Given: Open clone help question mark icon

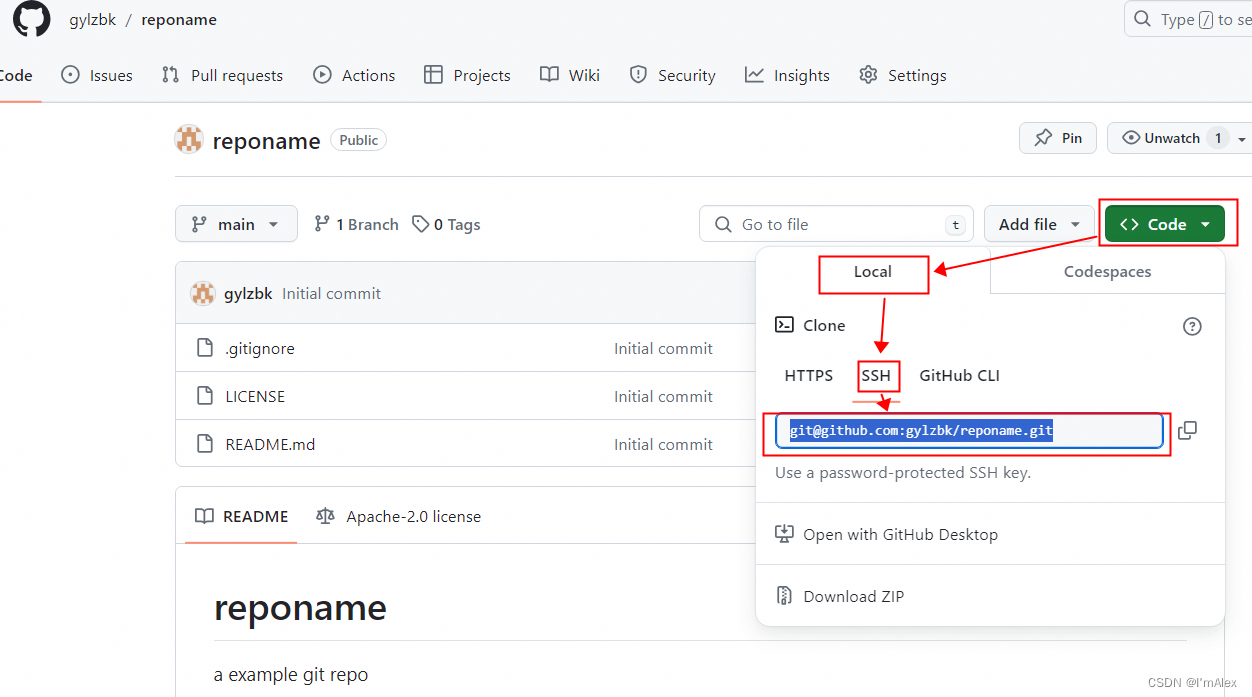Looking at the screenshot, I should [x=1192, y=326].
